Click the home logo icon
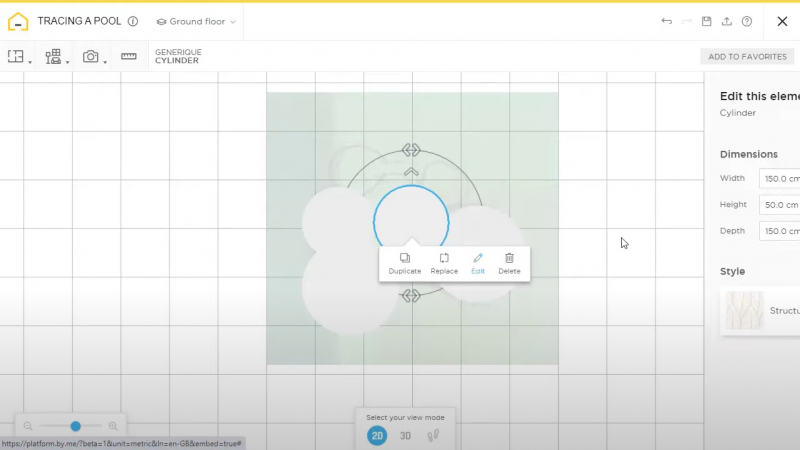This screenshot has width=800, height=450. pos(17,21)
